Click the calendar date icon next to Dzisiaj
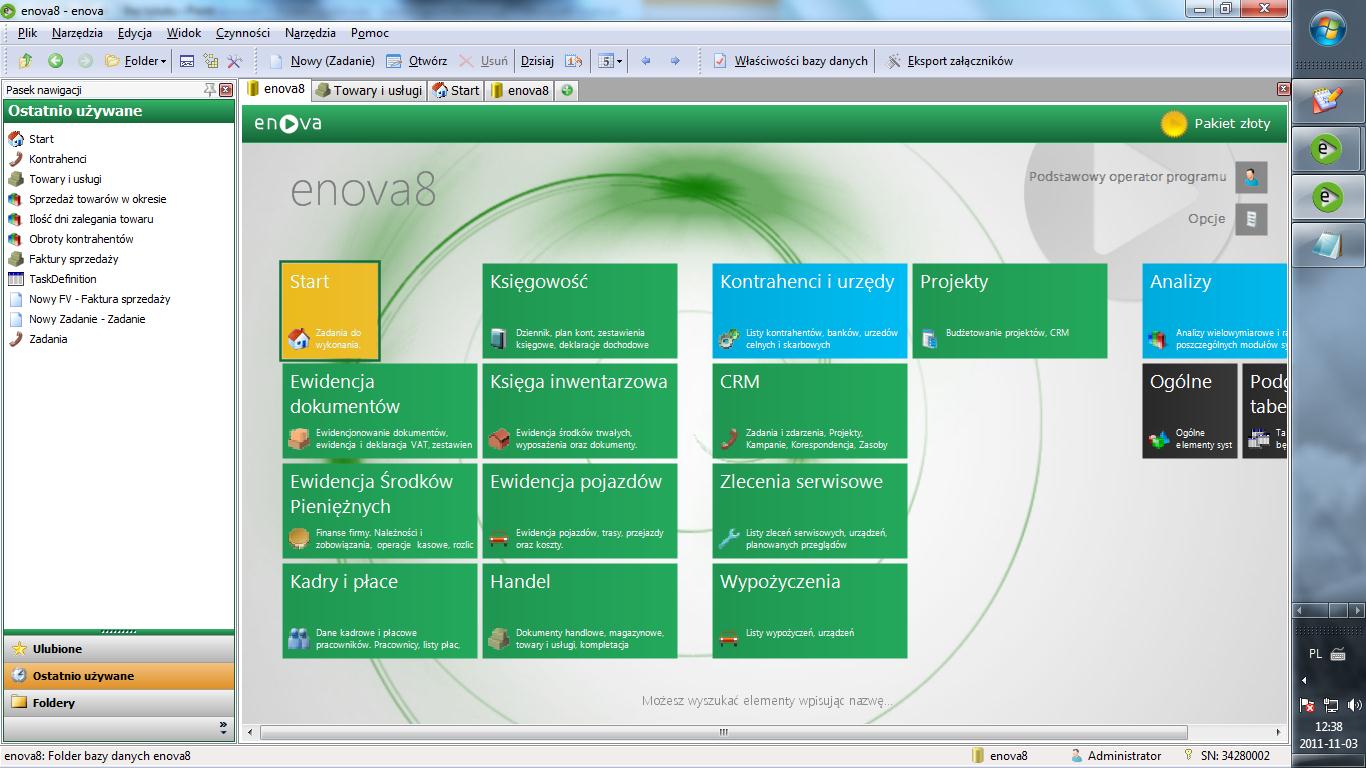 tap(573, 61)
